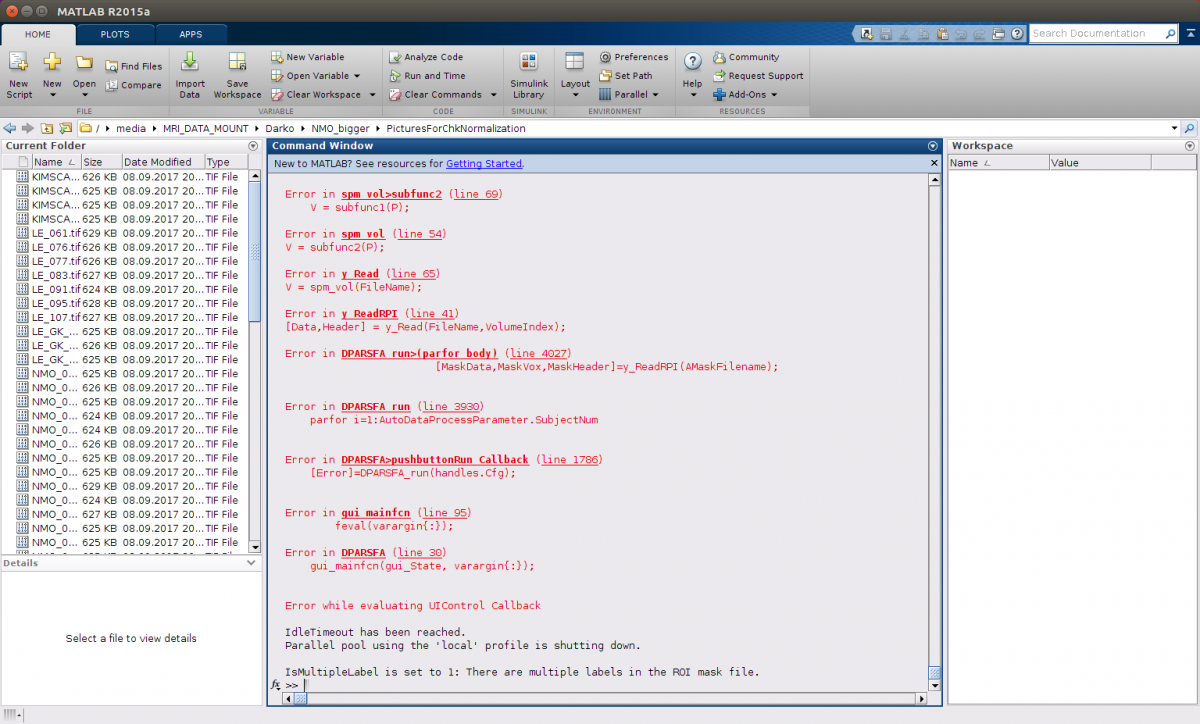Minimize the toolstrip with the collapse arrow
This screenshot has width=1200, height=724.
tap(1189, 33)
